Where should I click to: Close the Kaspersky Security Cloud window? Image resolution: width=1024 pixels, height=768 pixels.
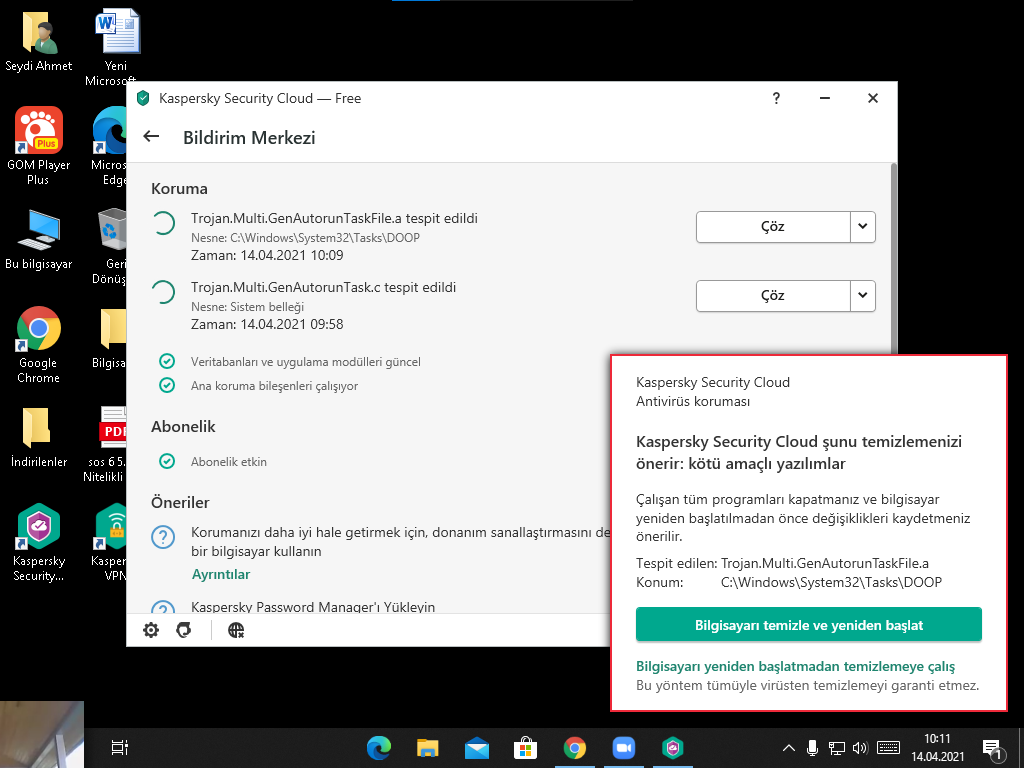872,98
